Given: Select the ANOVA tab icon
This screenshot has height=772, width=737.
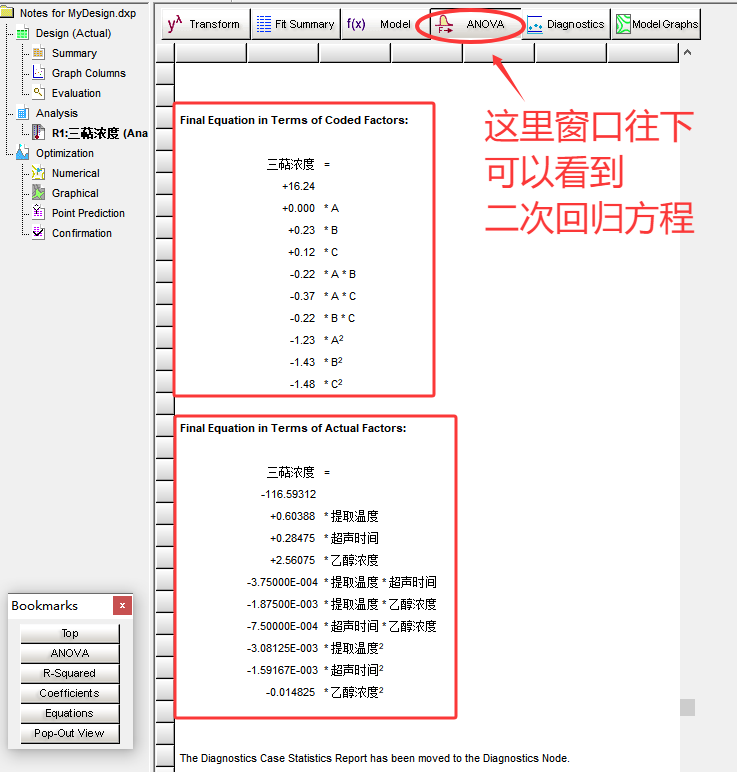Looking at the screenshot, I should (446, 24).
